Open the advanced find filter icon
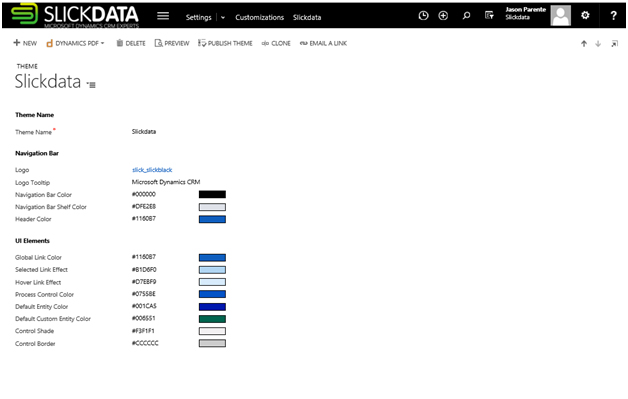 489,16
